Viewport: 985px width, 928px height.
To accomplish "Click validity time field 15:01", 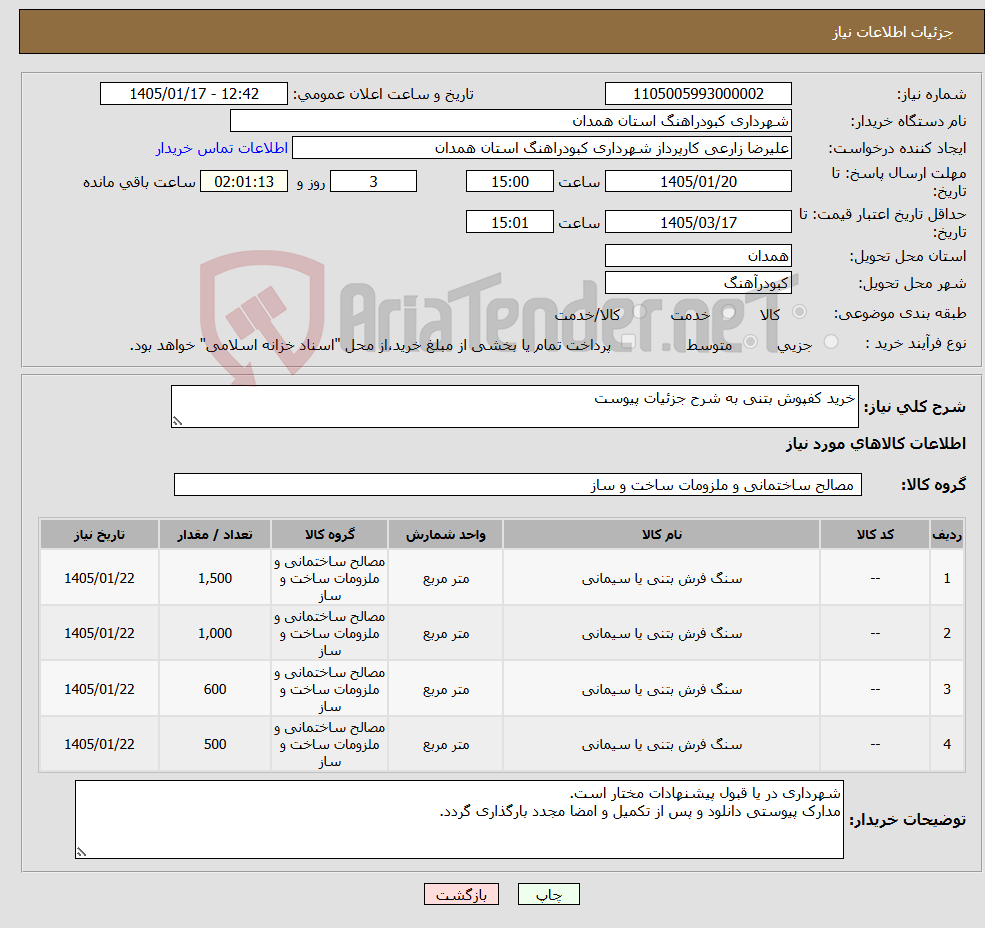I will 509,222.
